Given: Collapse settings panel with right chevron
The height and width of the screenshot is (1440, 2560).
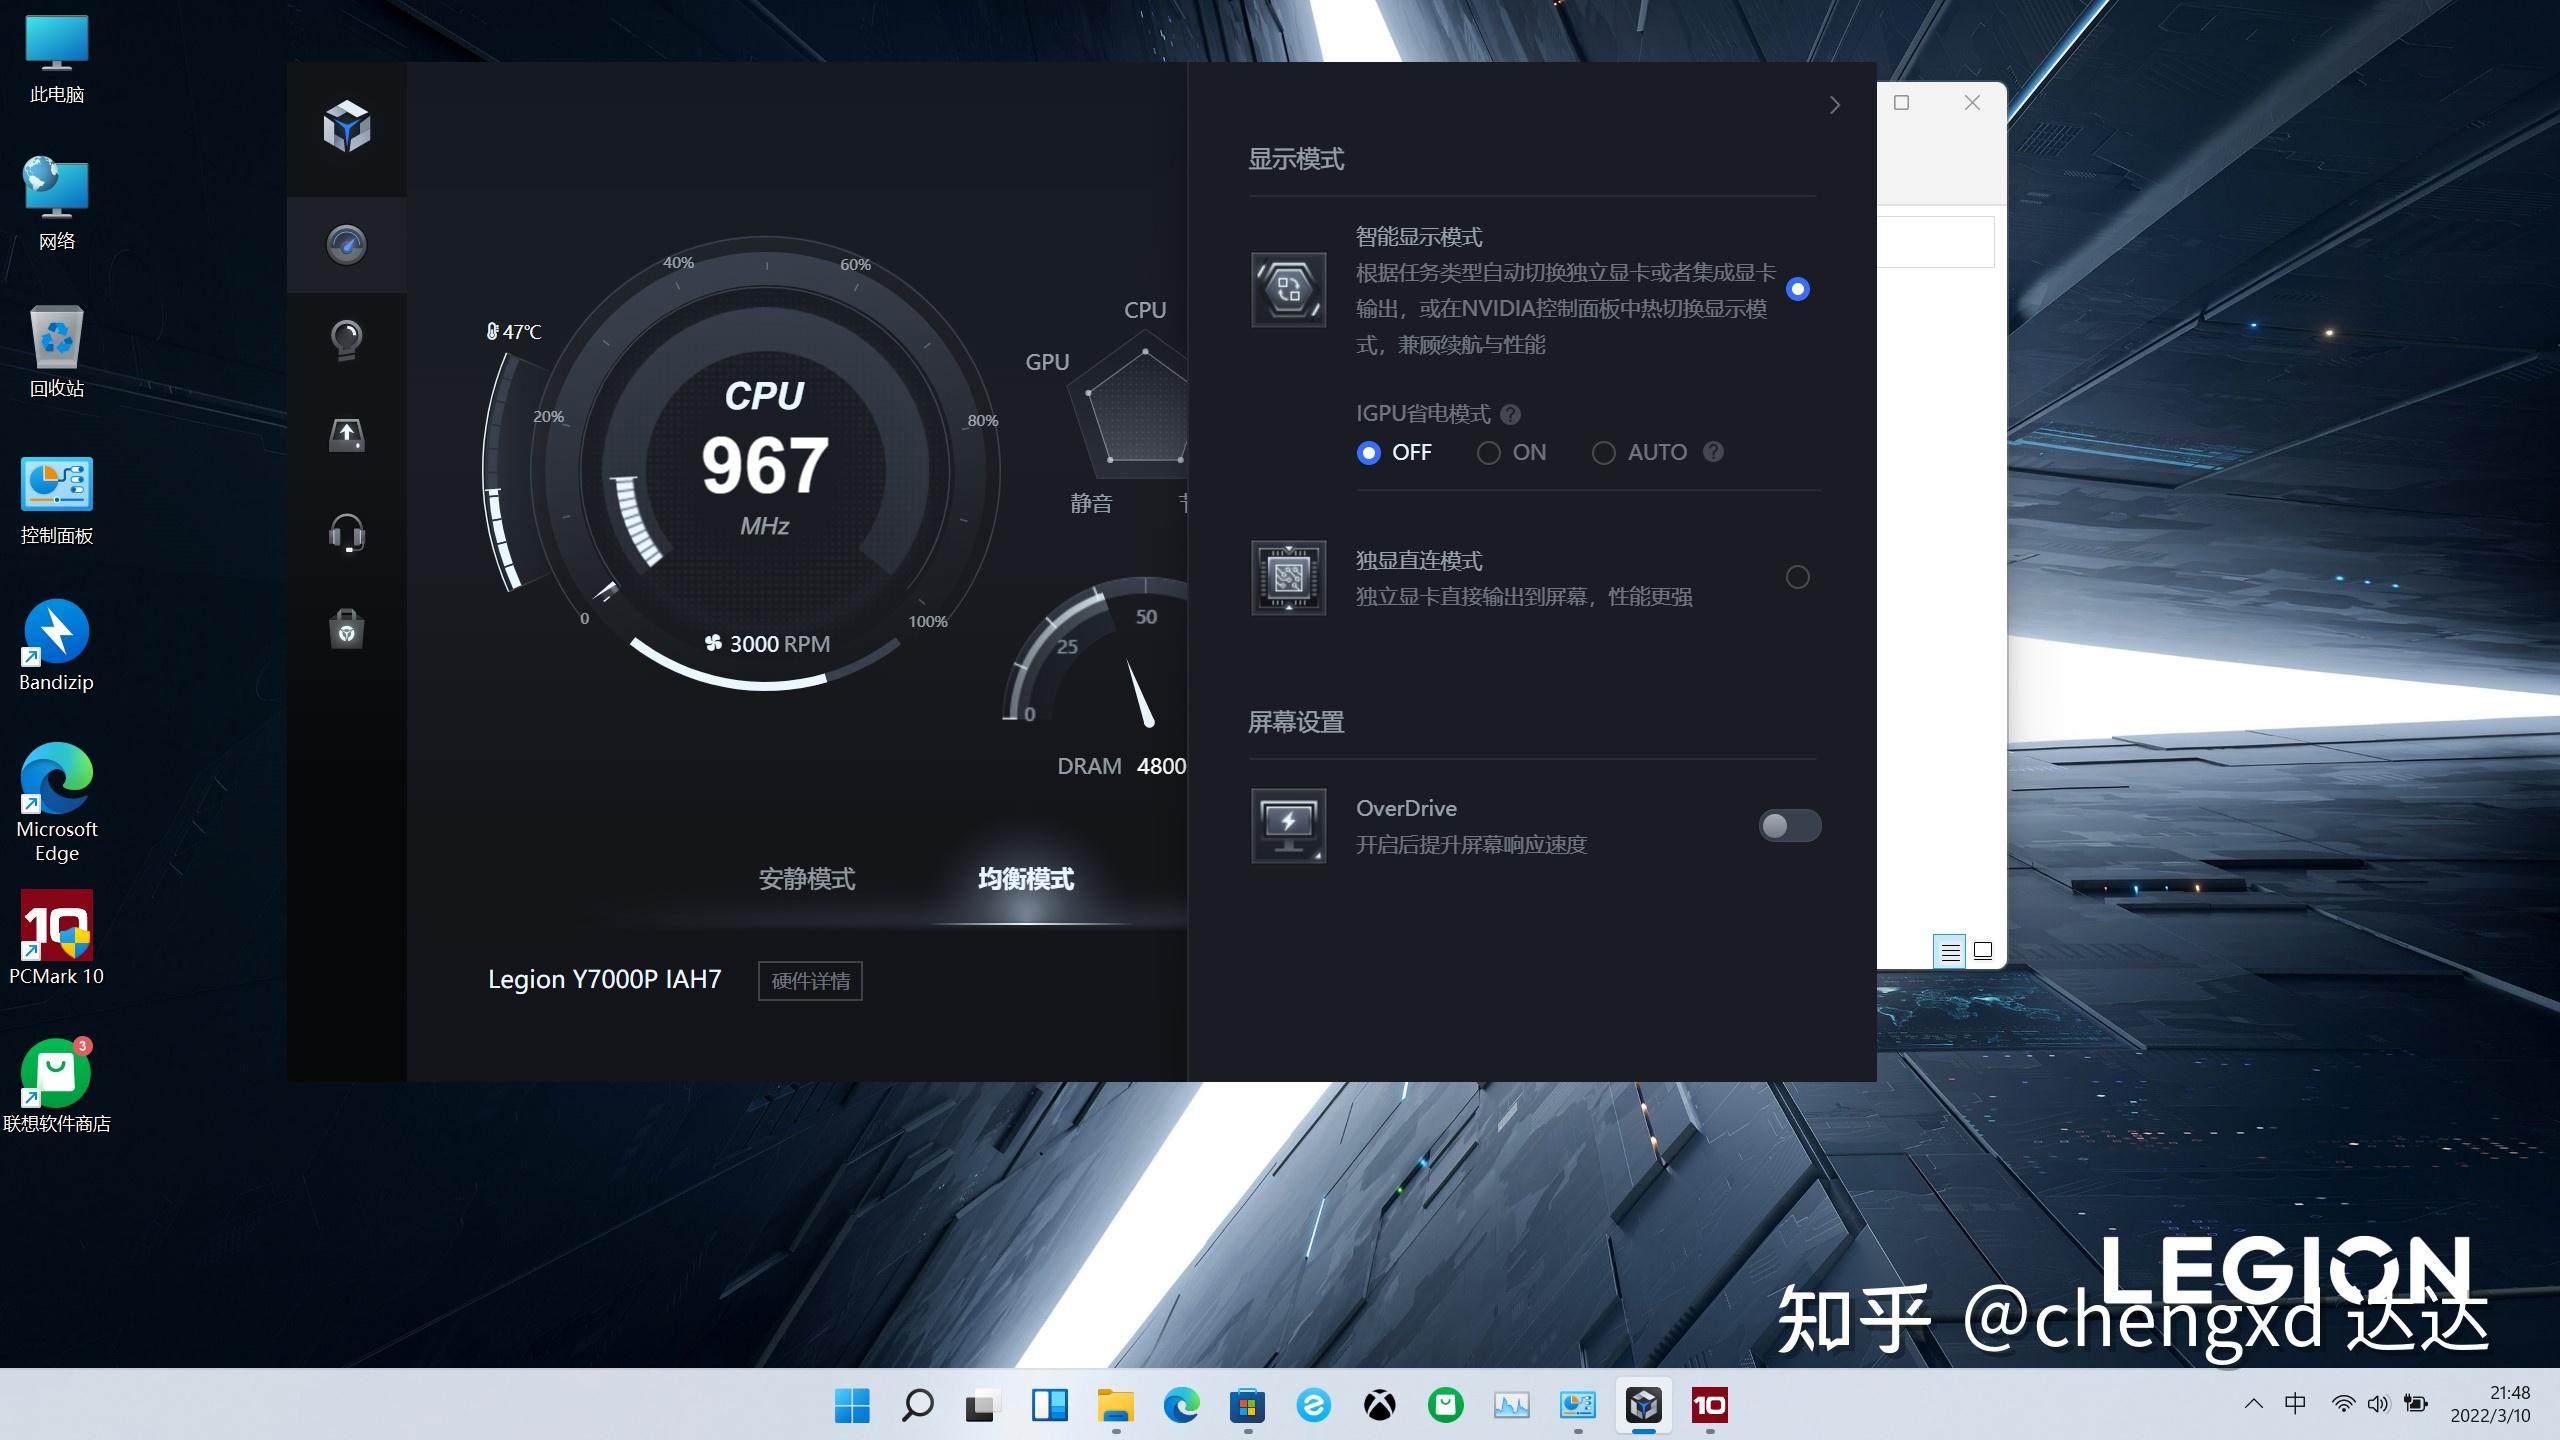Looking at the screenshot, I should coord(1834,105).
